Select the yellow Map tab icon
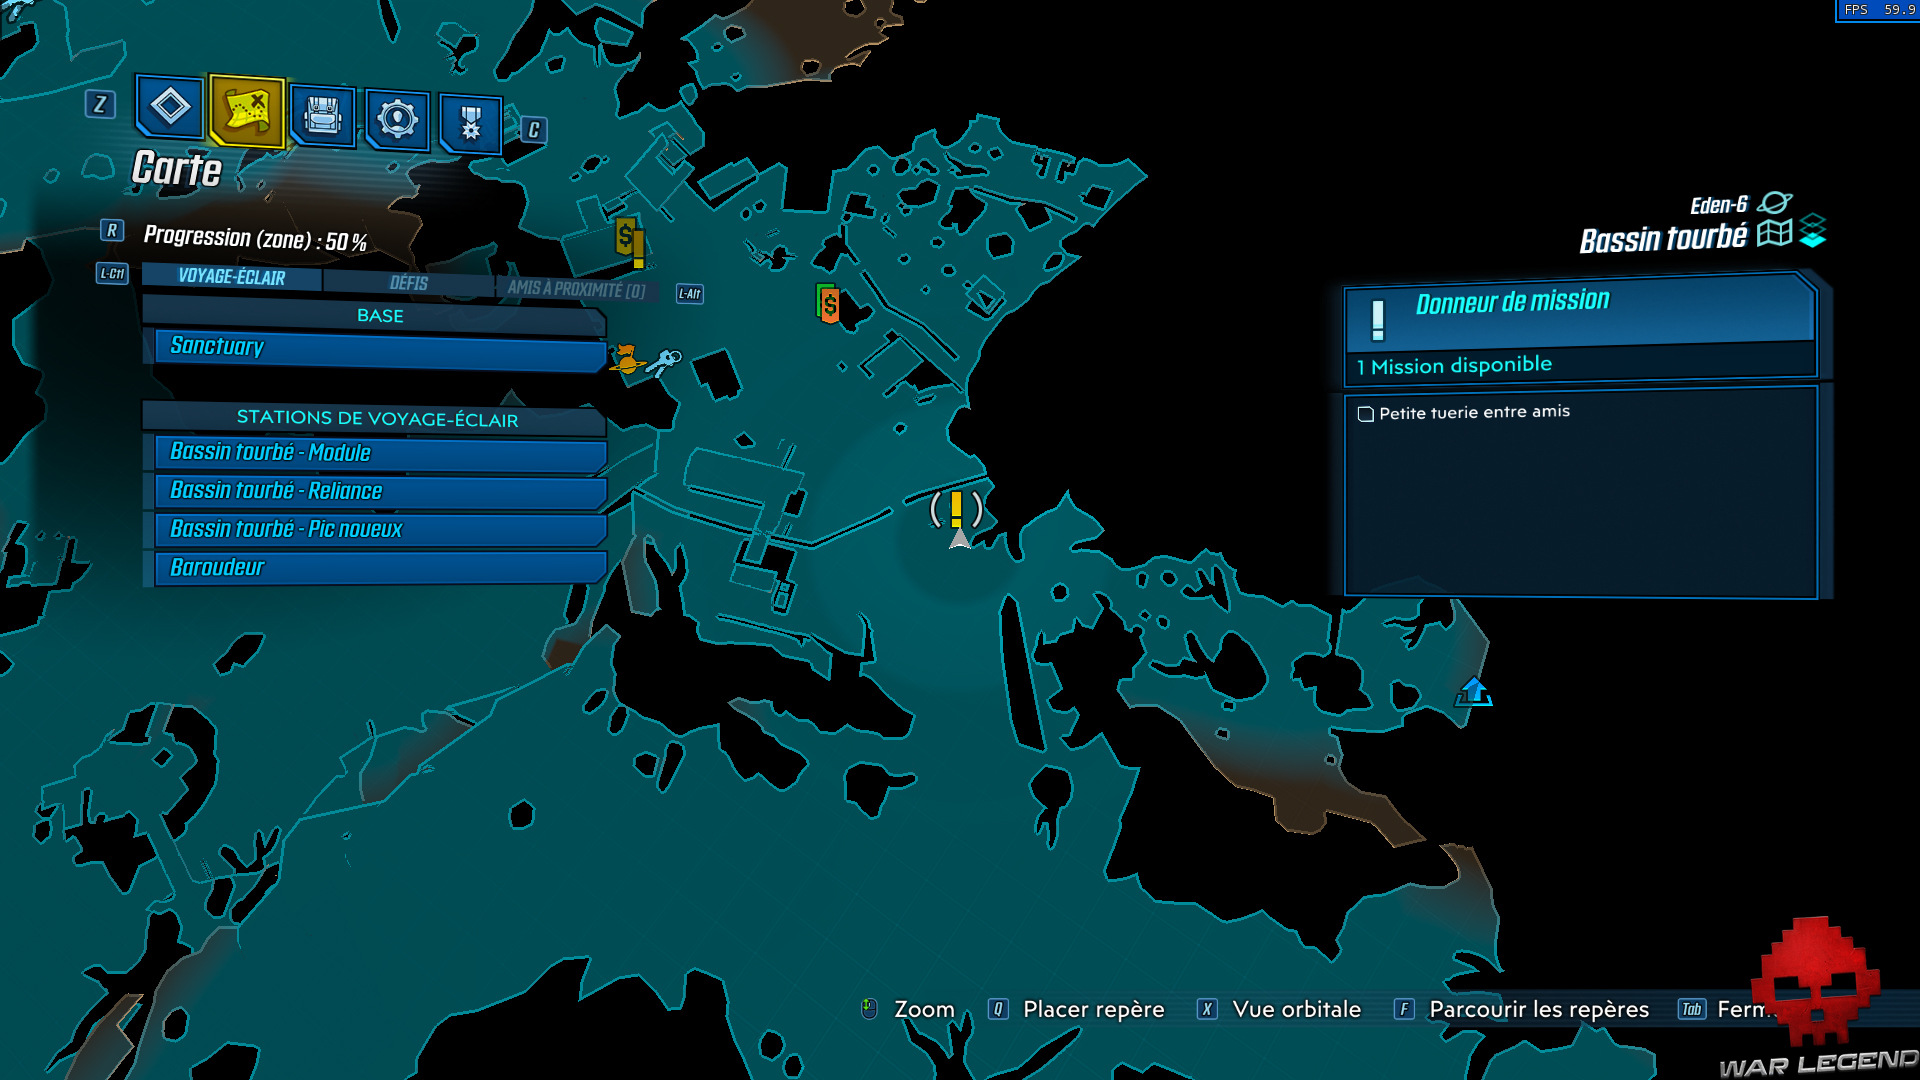Viewport: 1920px width, 1080px height. [x=247, y=110]
